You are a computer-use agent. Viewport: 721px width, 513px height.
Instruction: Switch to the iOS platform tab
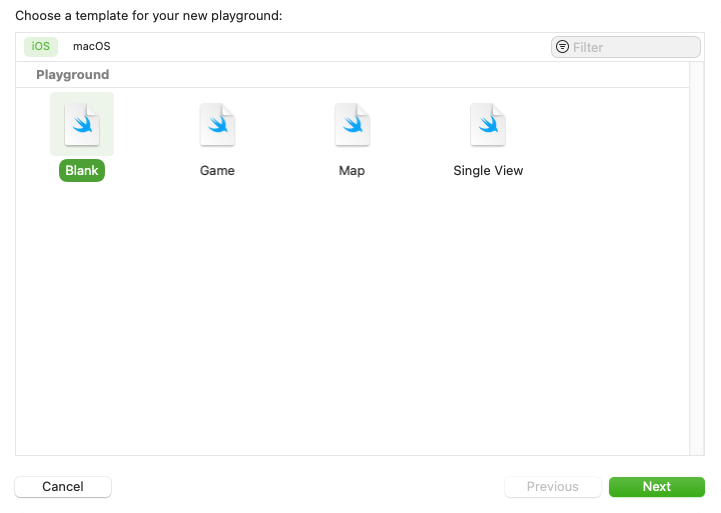tap(41, 46)
